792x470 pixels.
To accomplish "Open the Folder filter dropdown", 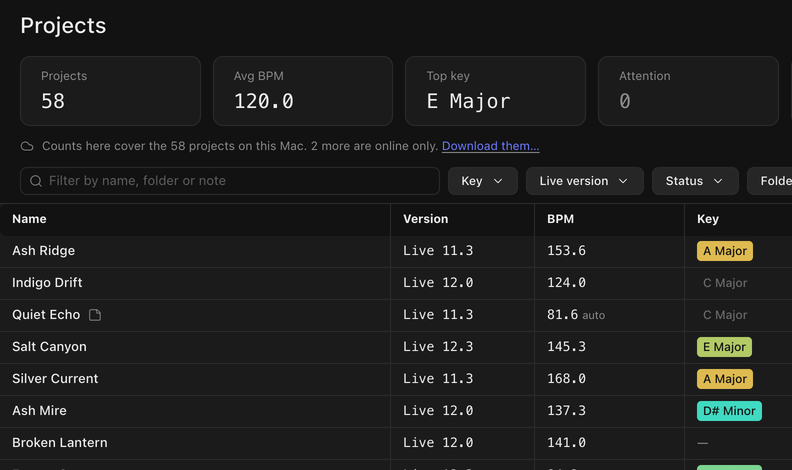I will (769, 181).
